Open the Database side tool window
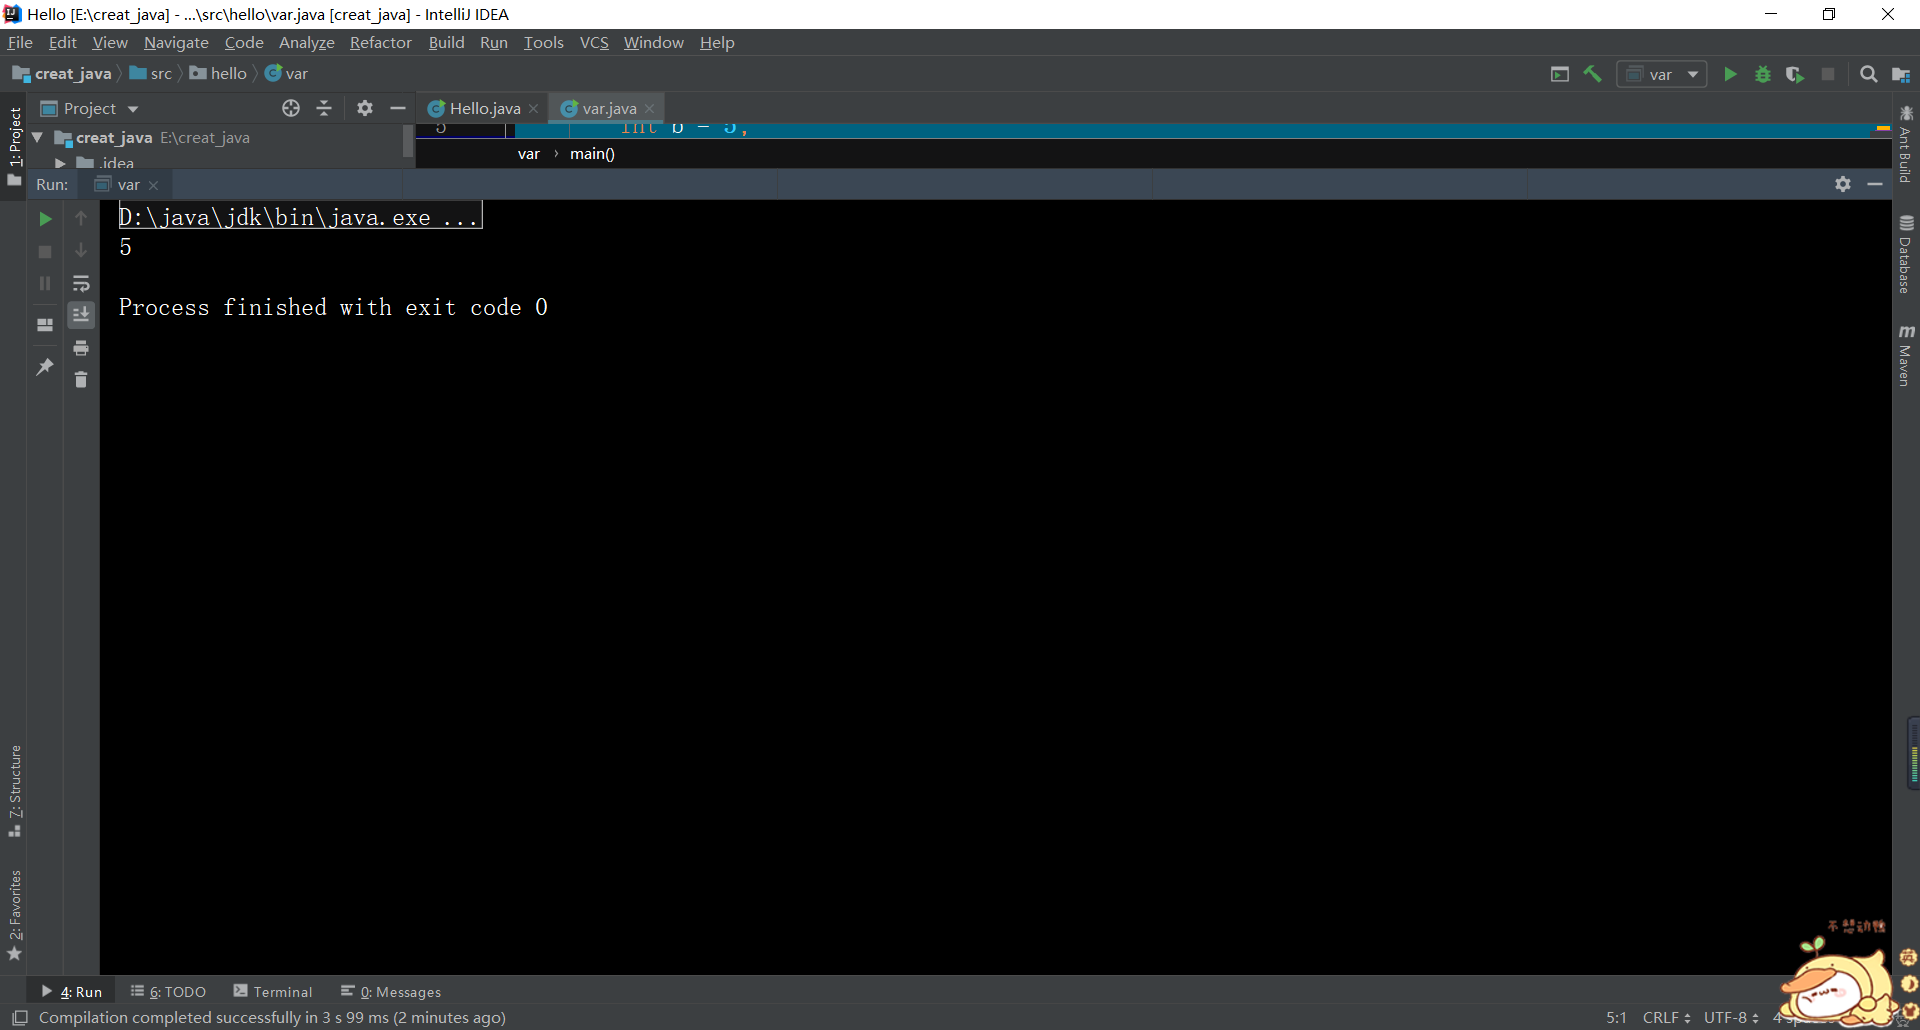The width and height of the screenshot is (1920, 1030). 1905,255
